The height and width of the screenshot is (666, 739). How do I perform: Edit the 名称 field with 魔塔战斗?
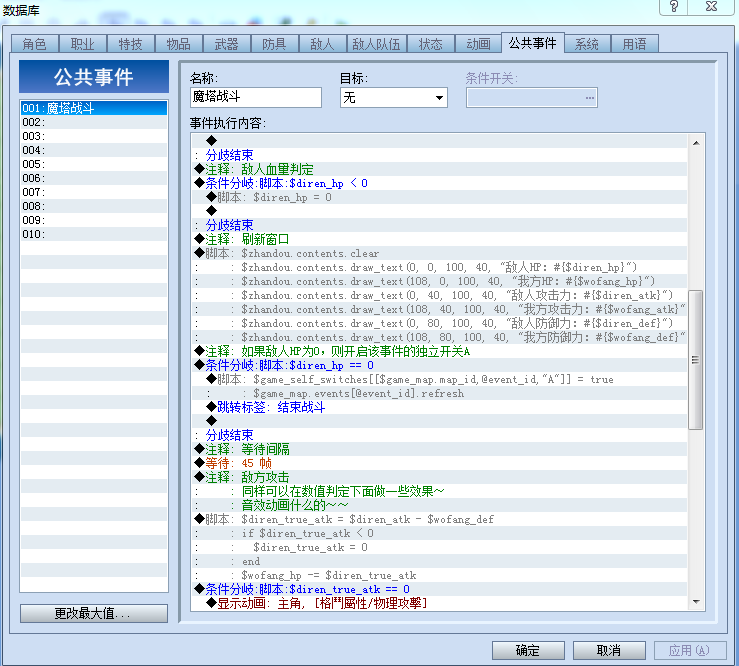(256, 98)
